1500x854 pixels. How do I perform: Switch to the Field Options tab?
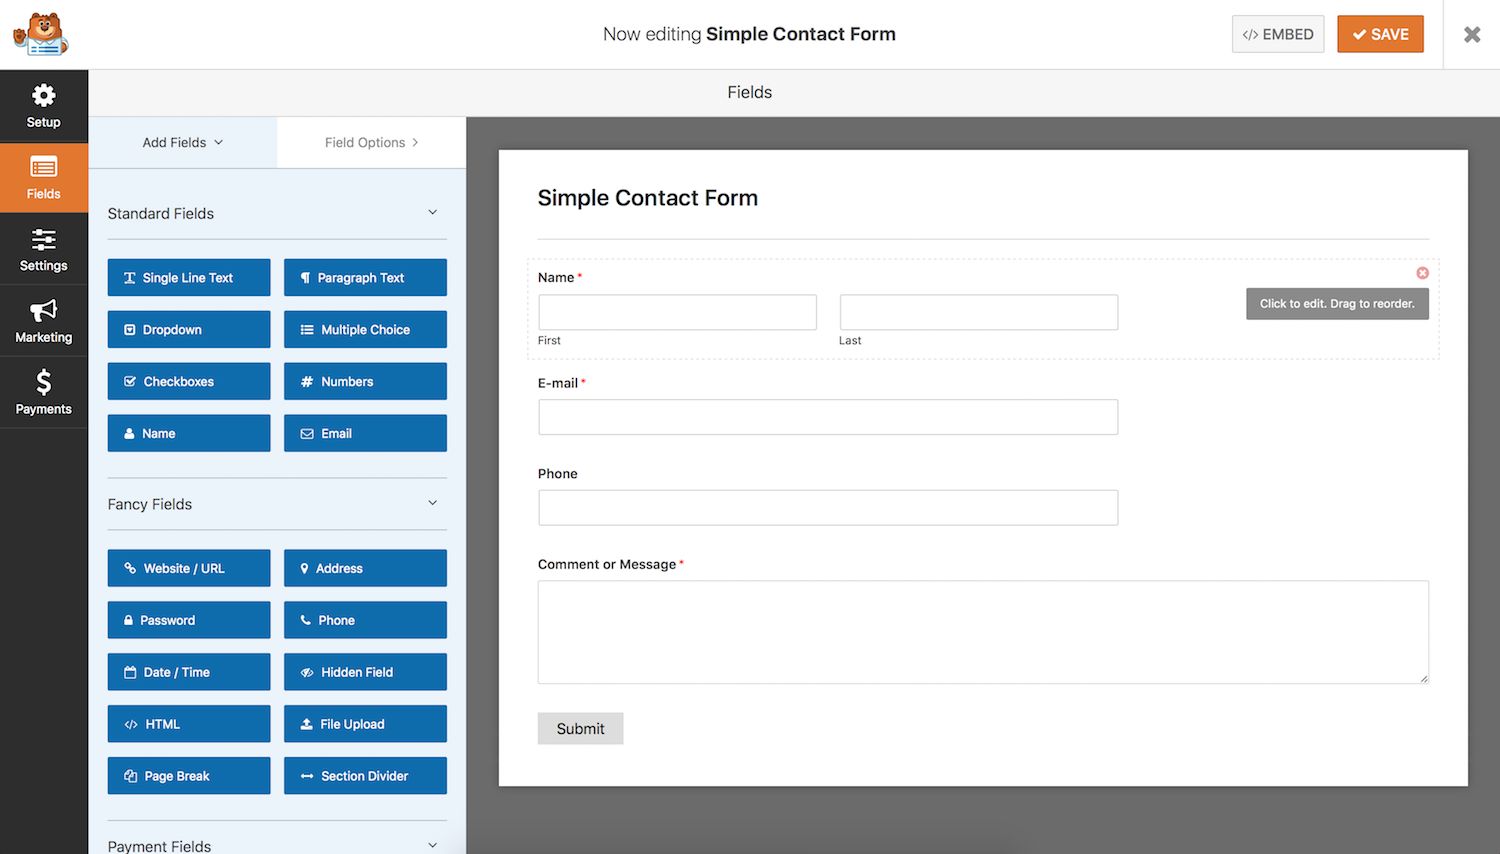[371, 143]
